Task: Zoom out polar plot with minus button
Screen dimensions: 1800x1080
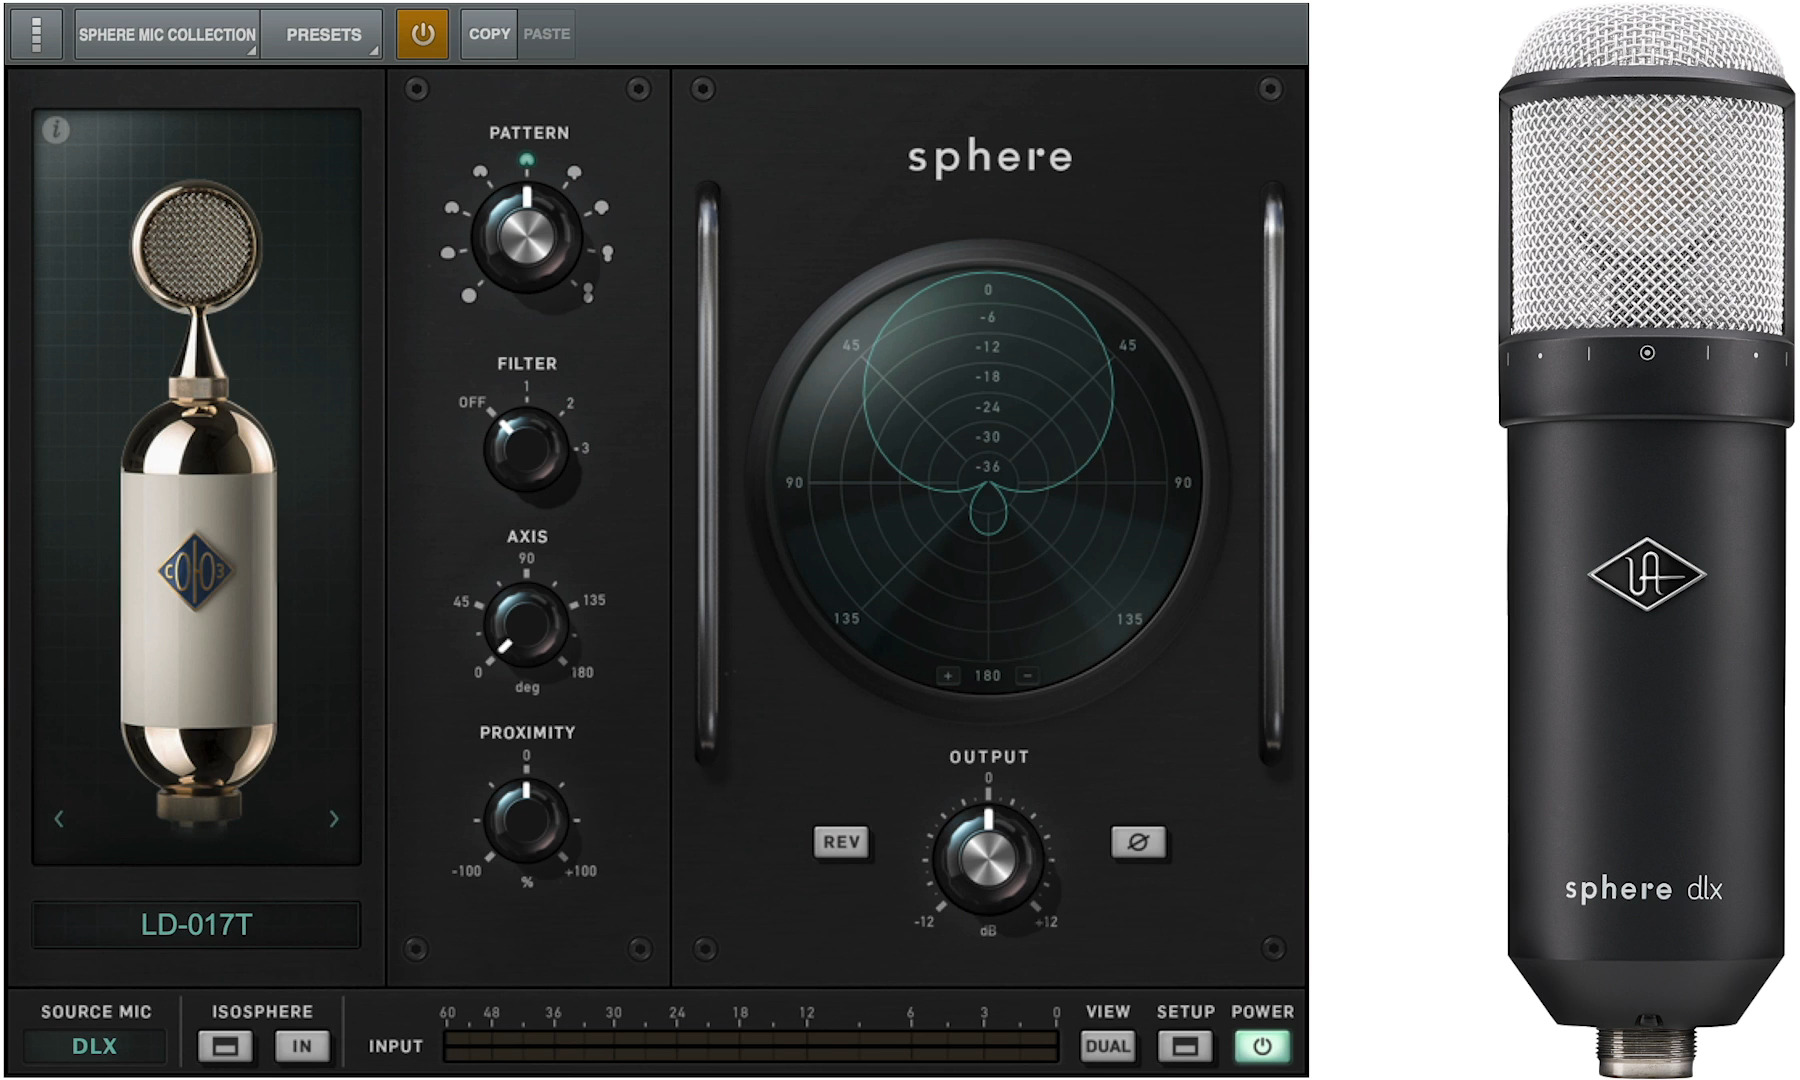Action: click(1027, 676)
